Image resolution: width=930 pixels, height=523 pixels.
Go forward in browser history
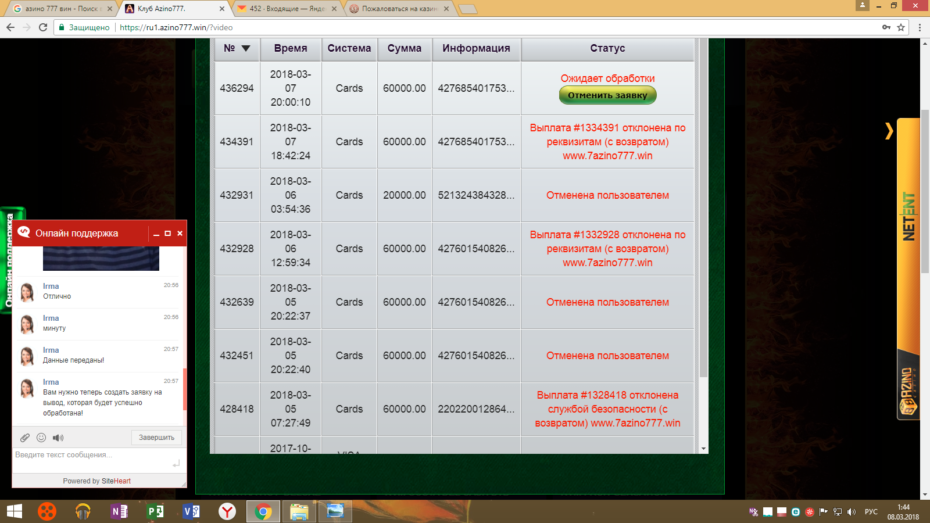click(27, 27)
